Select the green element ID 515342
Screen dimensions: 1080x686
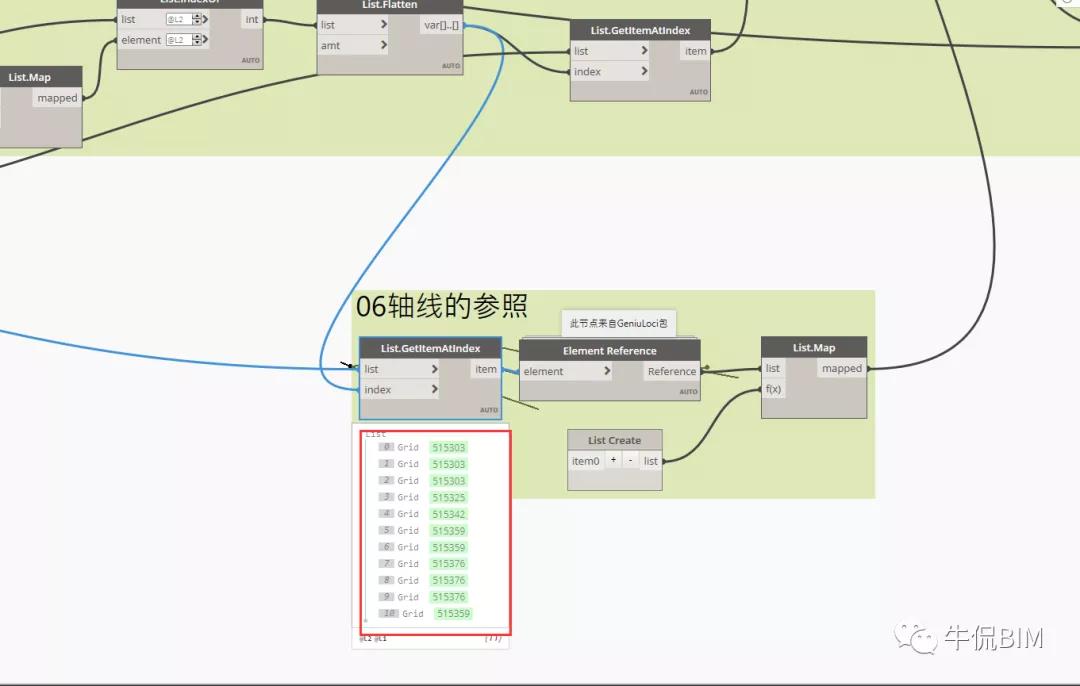click(x=449, y=514)
